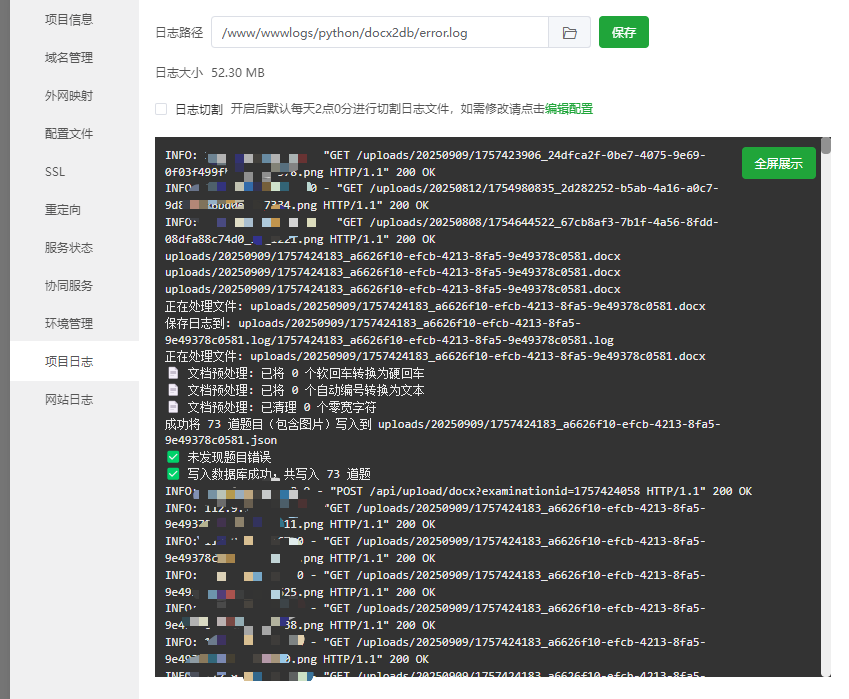Select the 项目日志 tab
Image resolution: width=849 pixels, height=699 pixels.
coord(69,362)
